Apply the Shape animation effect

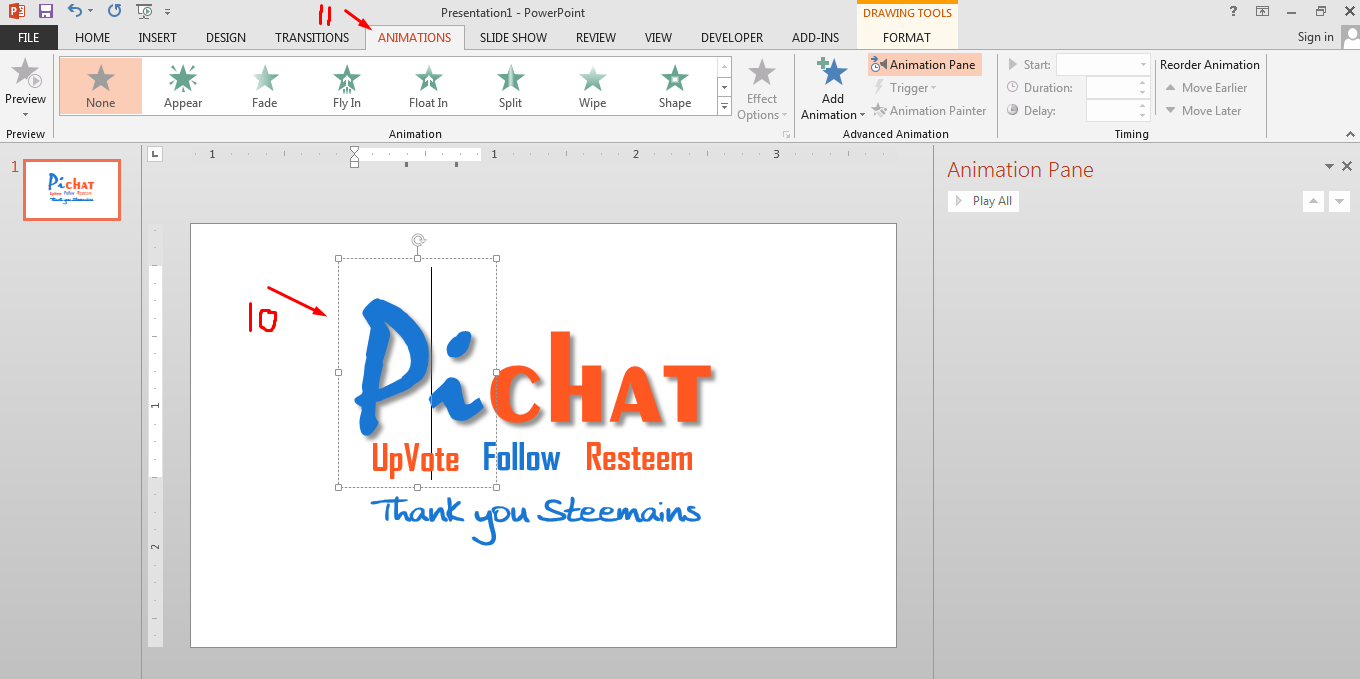click(x=675, y=85)
